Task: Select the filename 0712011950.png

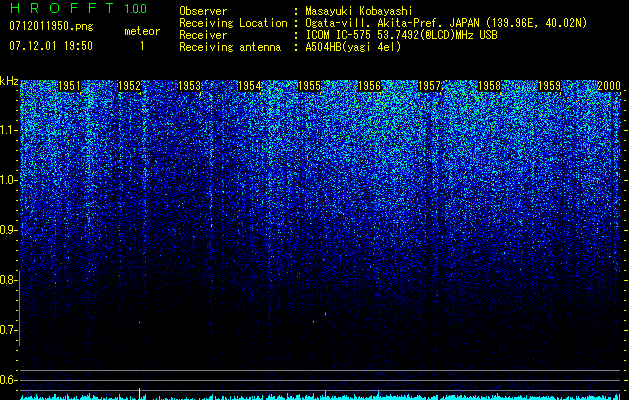Action: pos(51,26)
